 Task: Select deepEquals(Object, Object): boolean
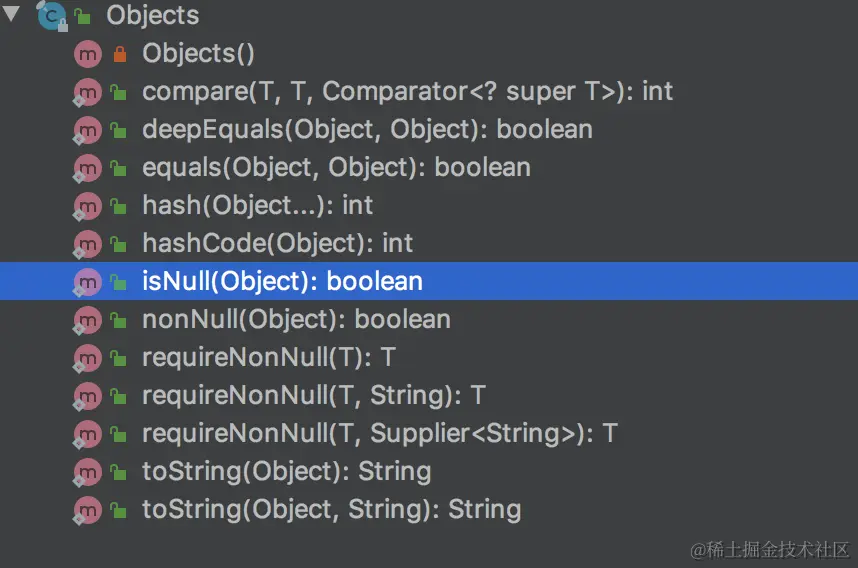(367, 130)
